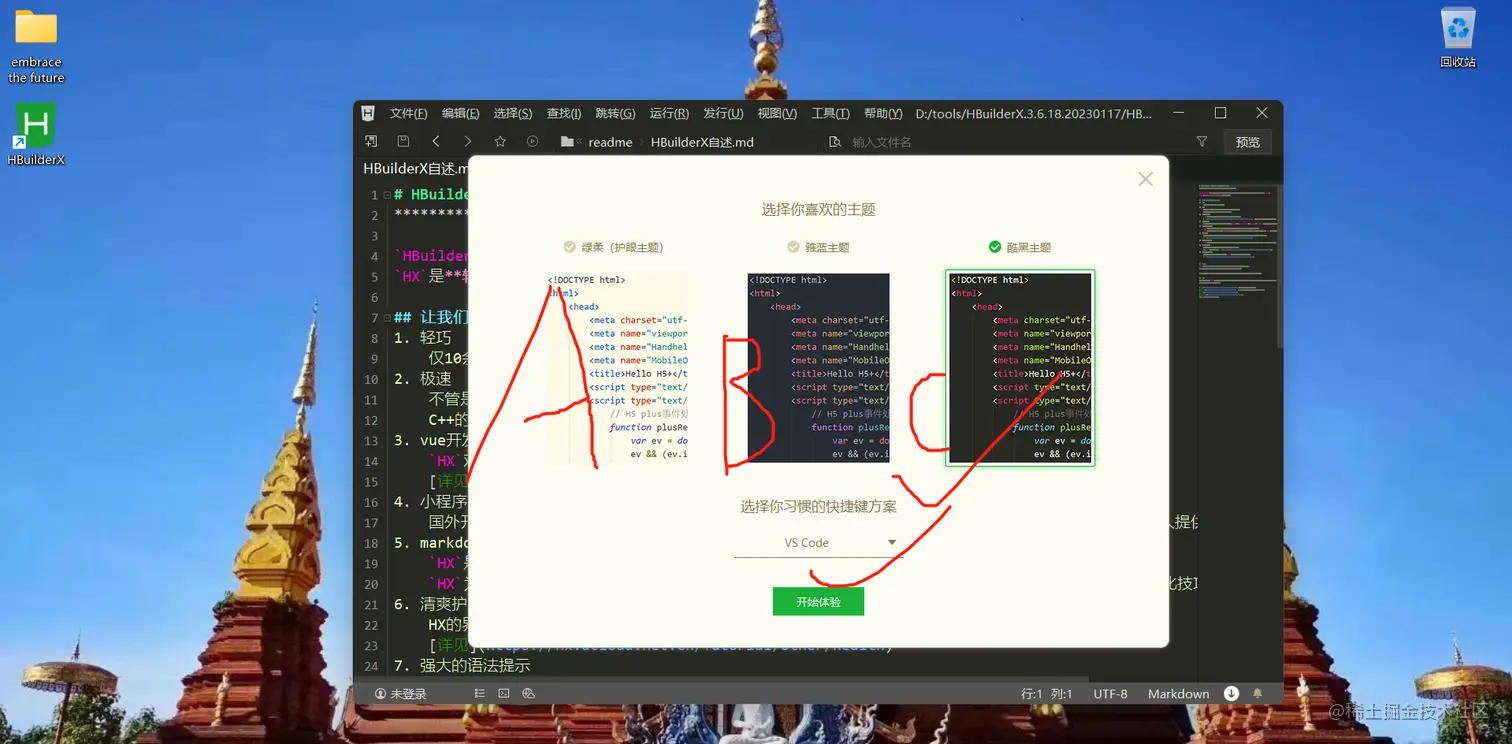The height and width of the screenshot is (744, 1512).
Task: Click the 预览 preview button
Action: tap(1248, 142)
